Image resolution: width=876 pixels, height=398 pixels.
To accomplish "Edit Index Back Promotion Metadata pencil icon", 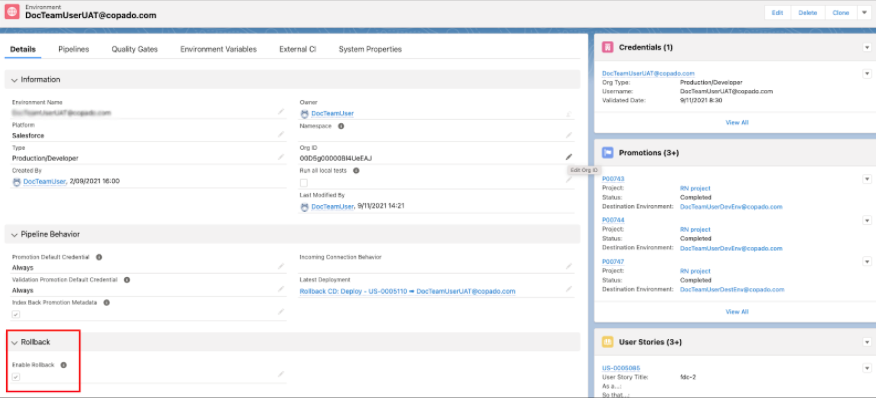I will click(x=281, y=312).
